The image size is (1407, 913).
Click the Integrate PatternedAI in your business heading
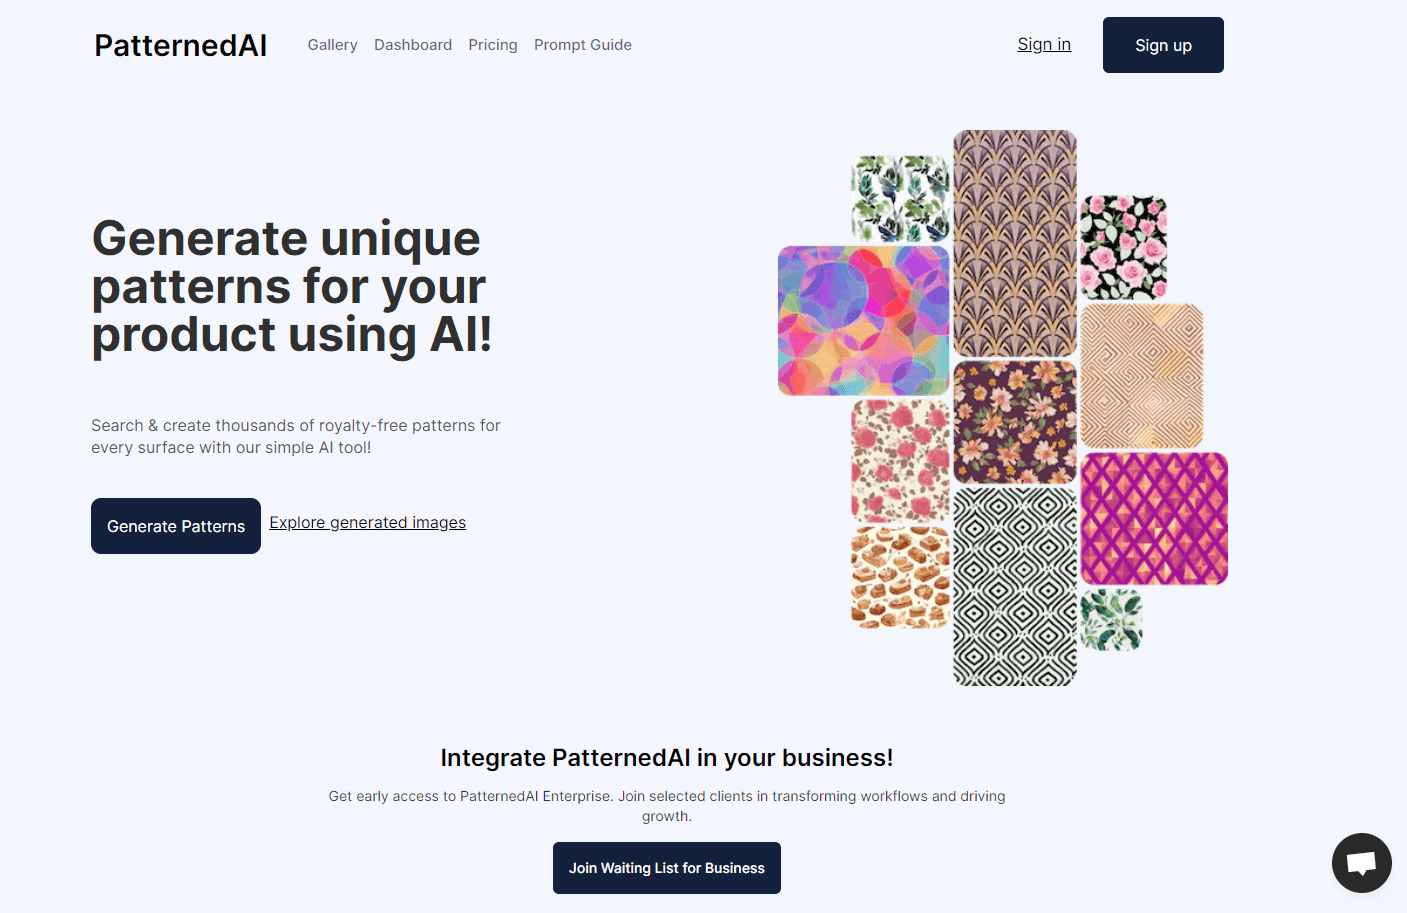667,758
